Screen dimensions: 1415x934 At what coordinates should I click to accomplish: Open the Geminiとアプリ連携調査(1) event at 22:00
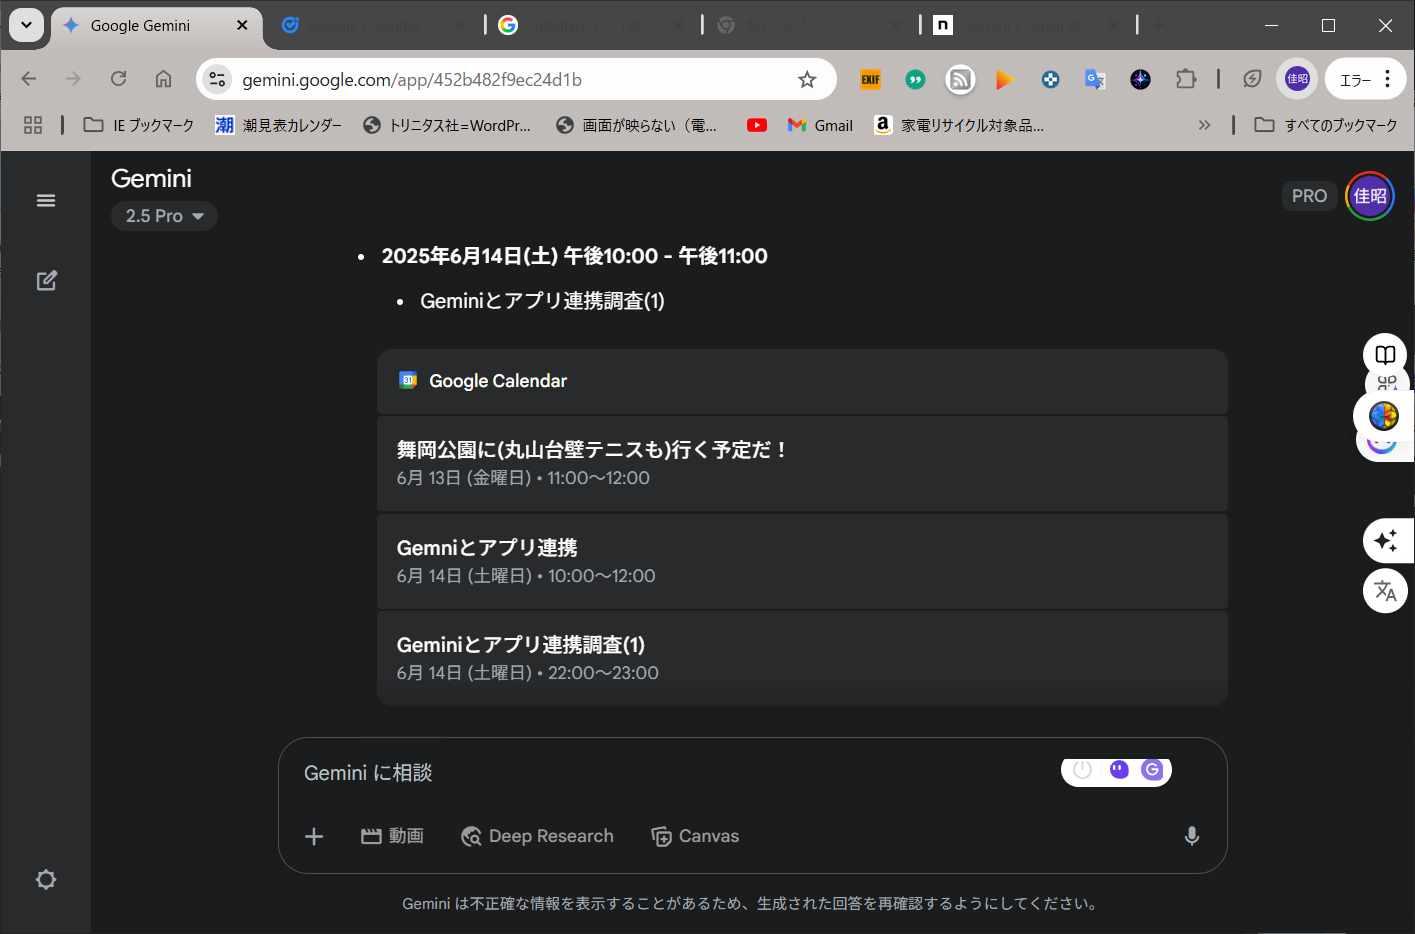(802, 658)
